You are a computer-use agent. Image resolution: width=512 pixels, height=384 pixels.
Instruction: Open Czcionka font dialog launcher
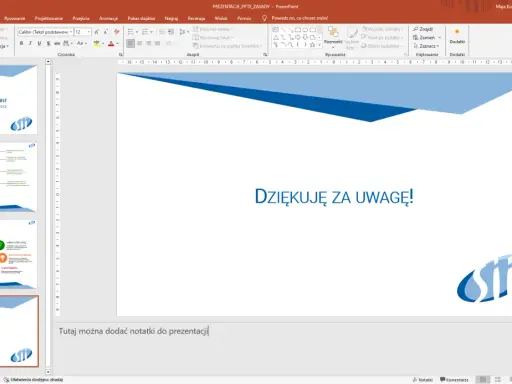tap(120, 54)
